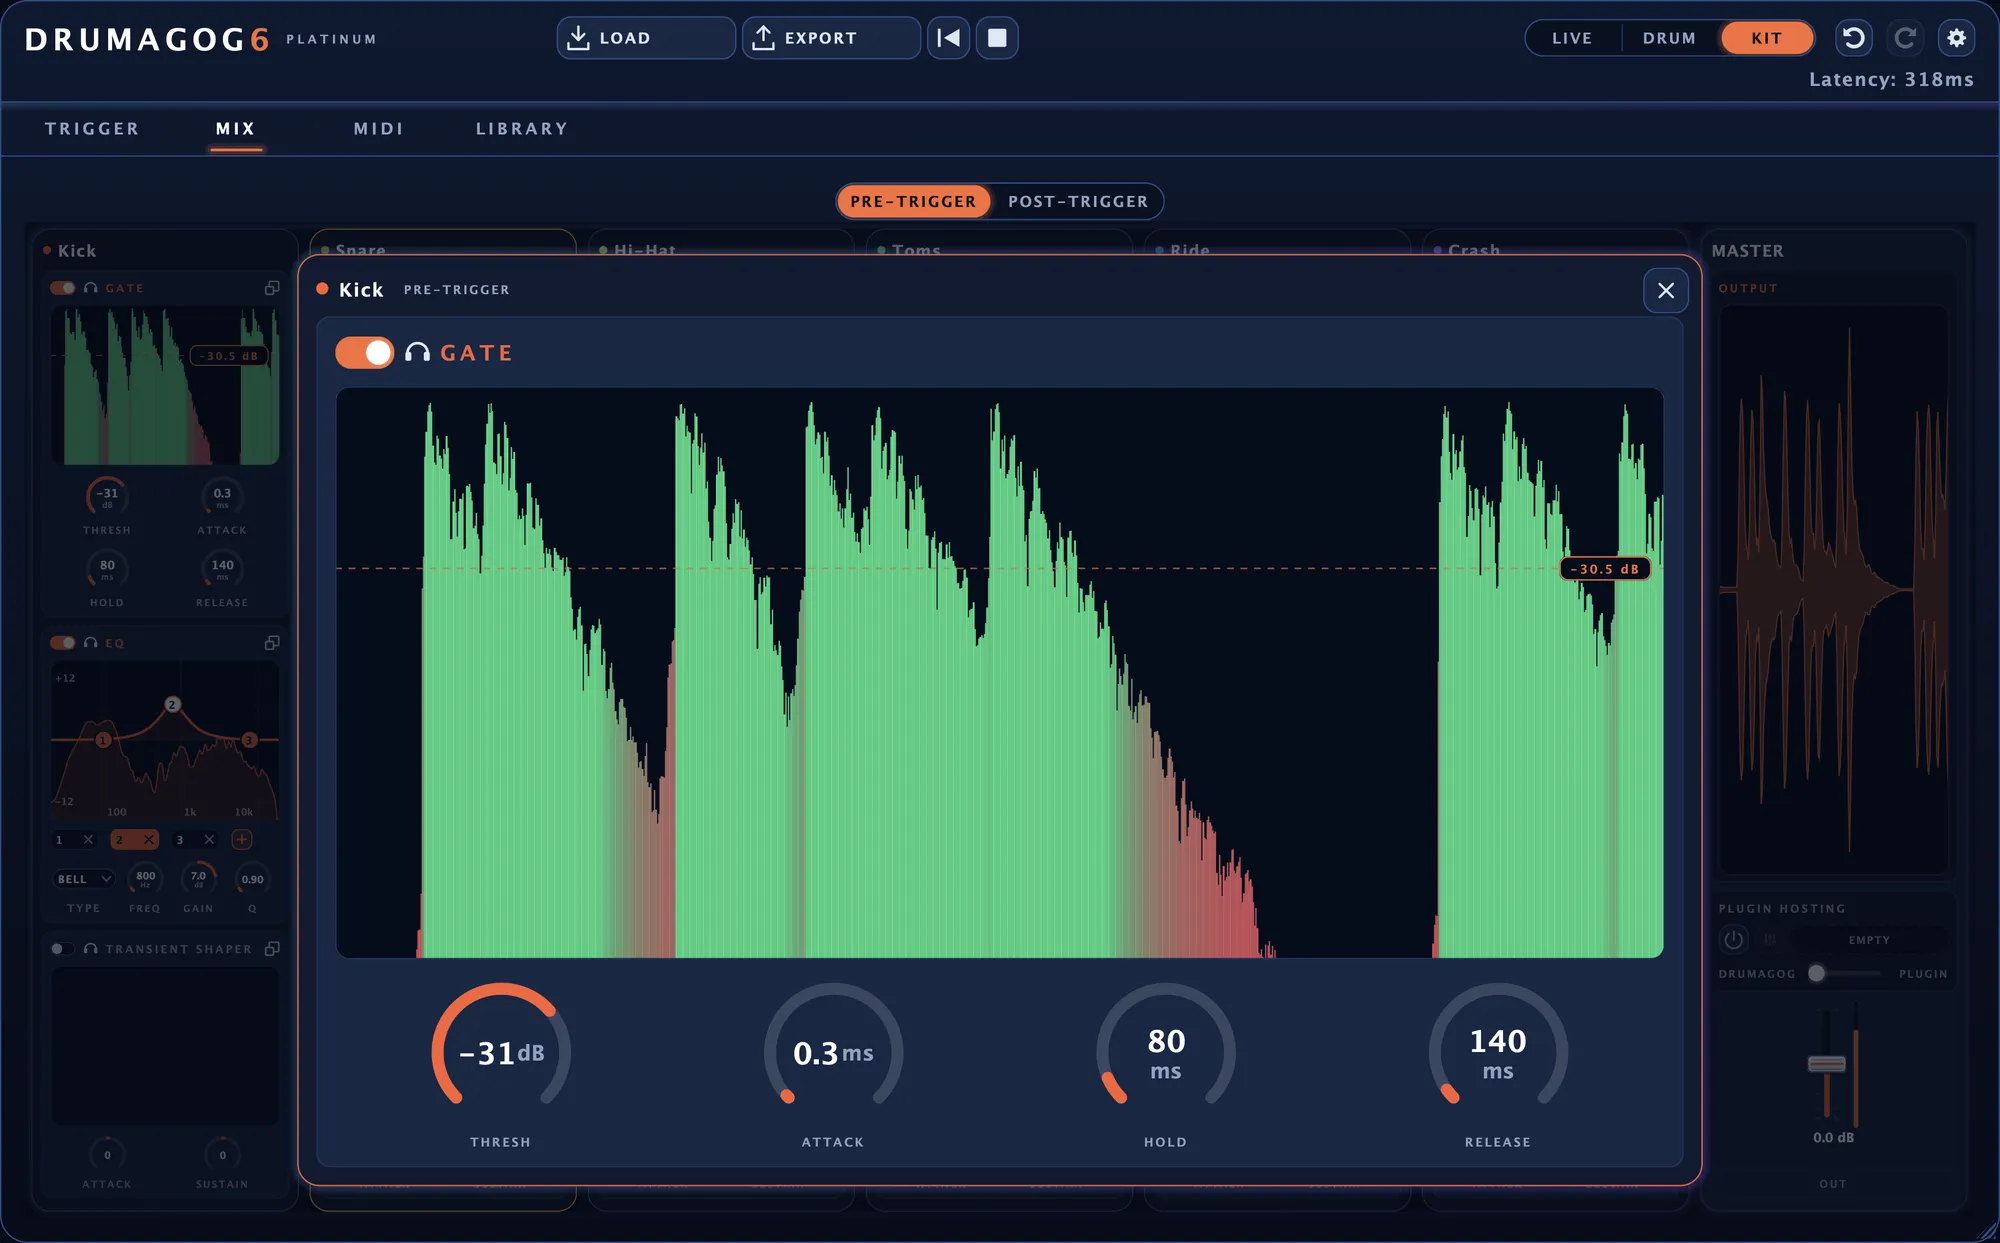Click the Gate headphones icon in the Kick strip
The width and height of the screenshot is (2000, 1243).
click(x=91, y=288)
